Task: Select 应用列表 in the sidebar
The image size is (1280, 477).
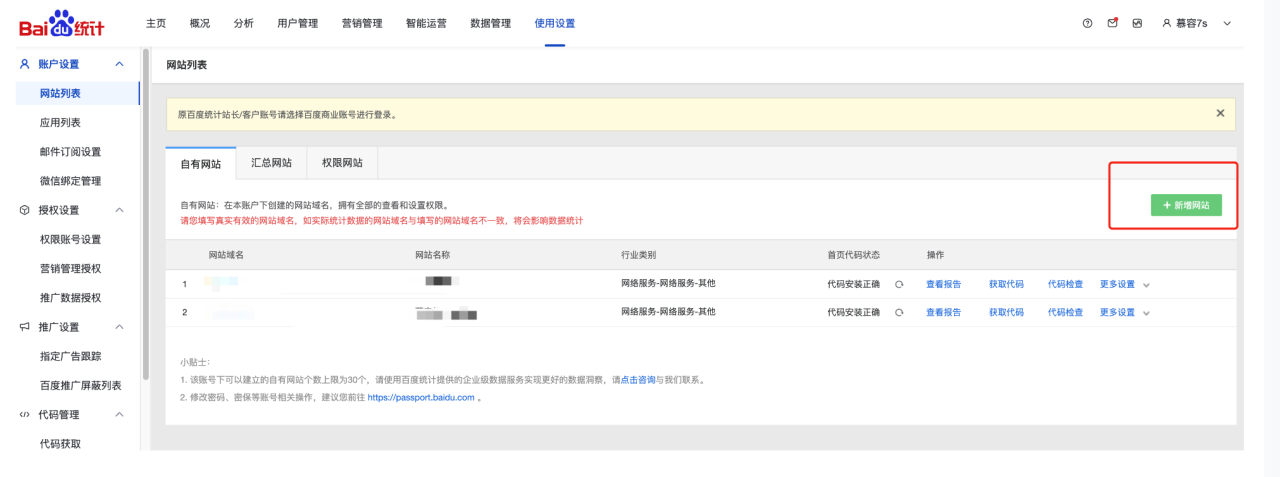Action: (x=60, y=122)
